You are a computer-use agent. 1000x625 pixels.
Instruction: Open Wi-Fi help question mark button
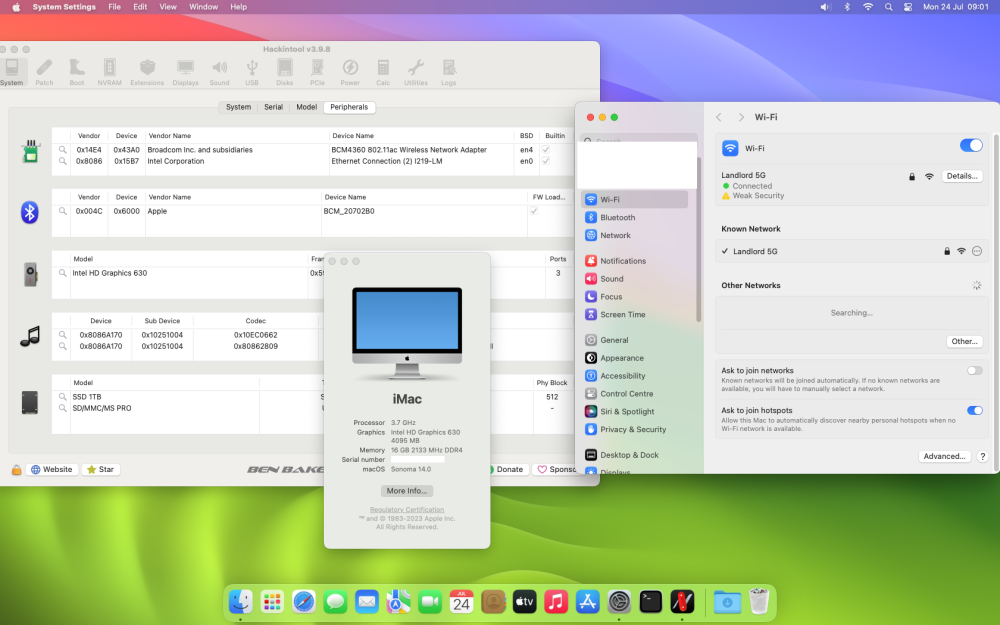982,457
